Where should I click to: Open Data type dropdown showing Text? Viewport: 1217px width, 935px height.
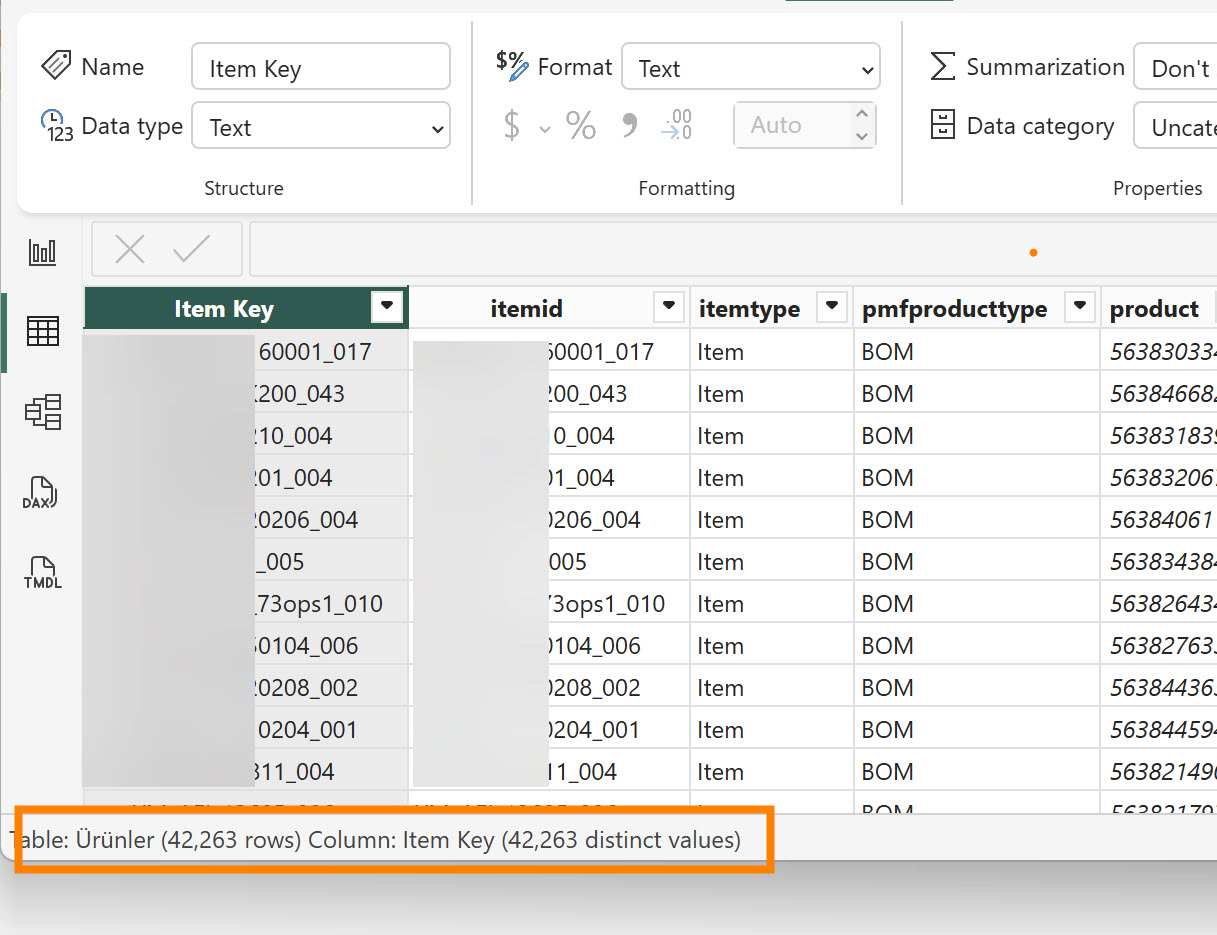(x=321, y=127)
